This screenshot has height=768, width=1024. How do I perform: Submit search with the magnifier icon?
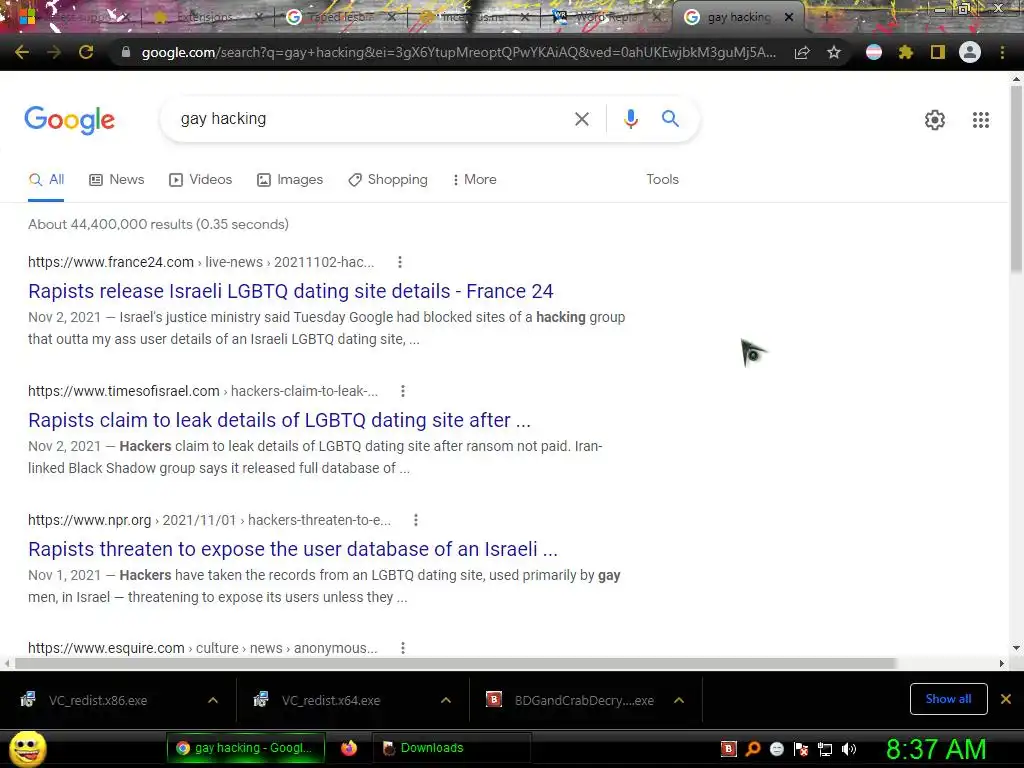[x=670, y=119]
